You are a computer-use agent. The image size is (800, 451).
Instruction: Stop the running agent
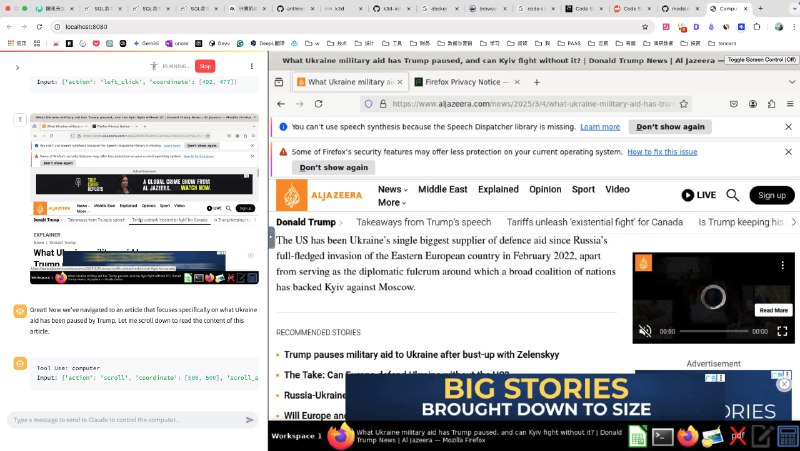[x=205, y=66]
